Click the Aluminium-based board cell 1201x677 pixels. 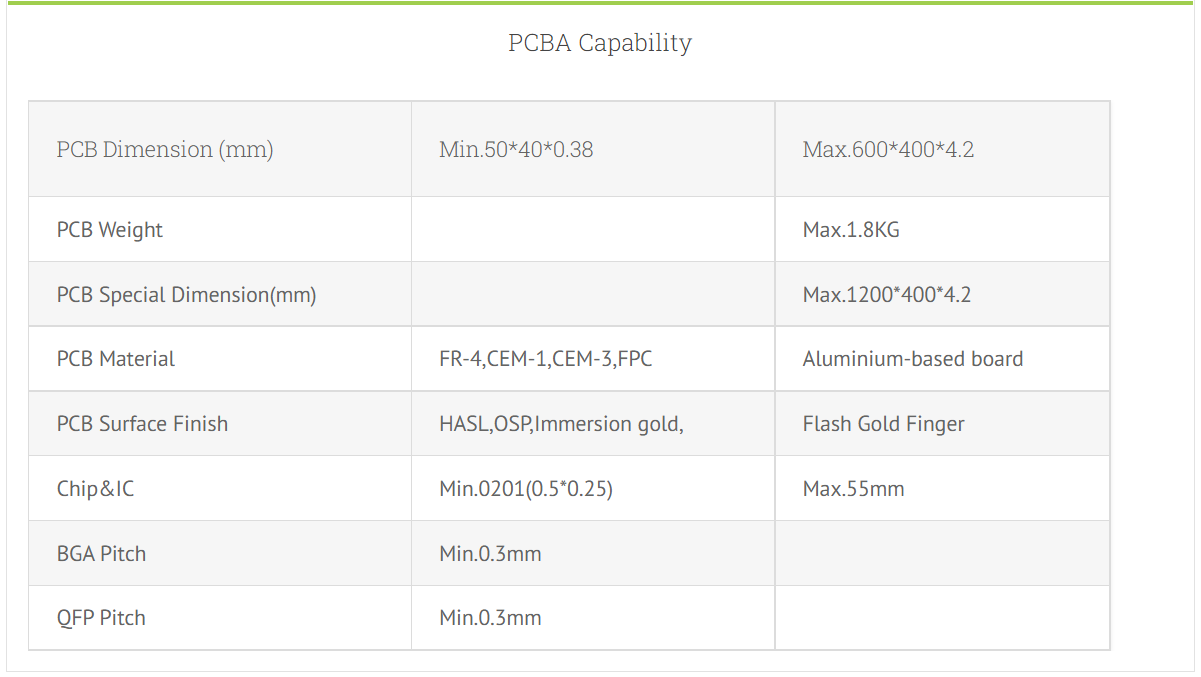(912, 359)
